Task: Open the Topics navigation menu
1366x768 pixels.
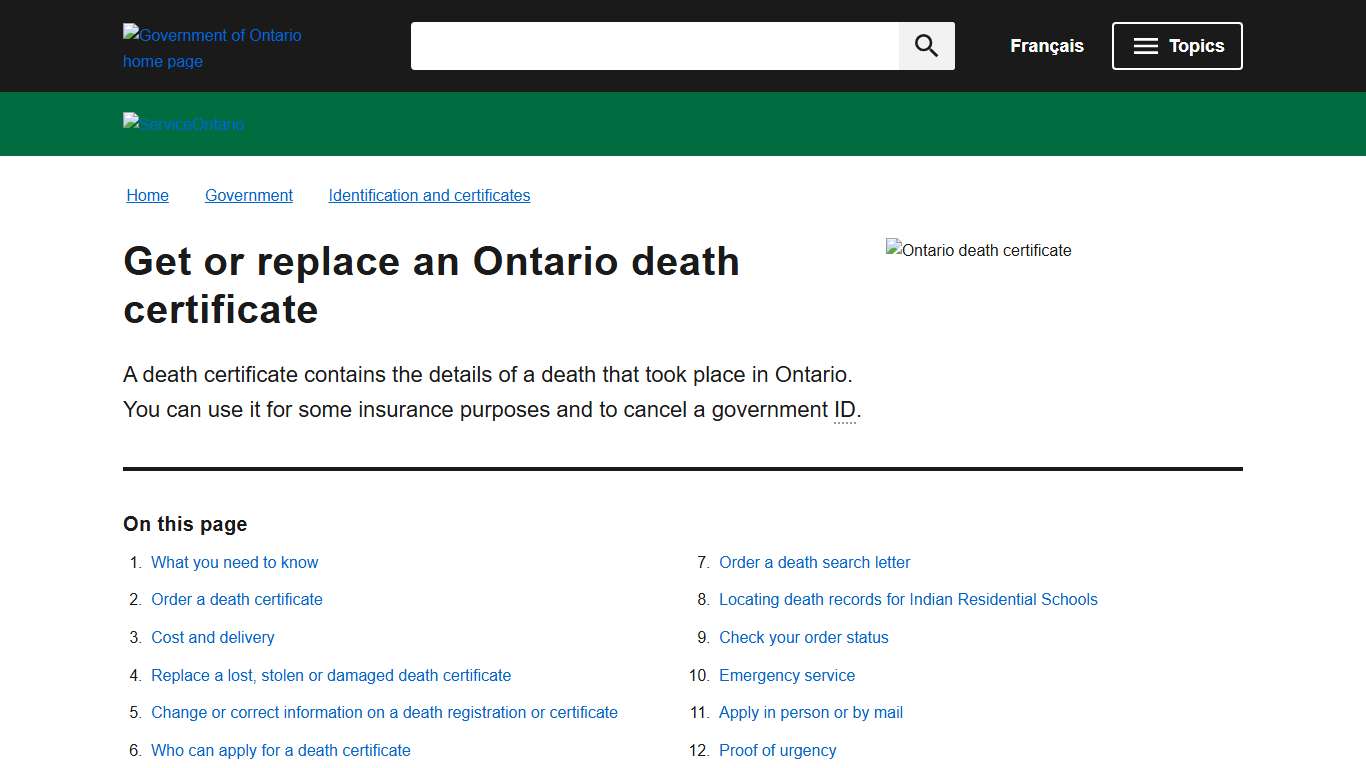Action: 1177,45
